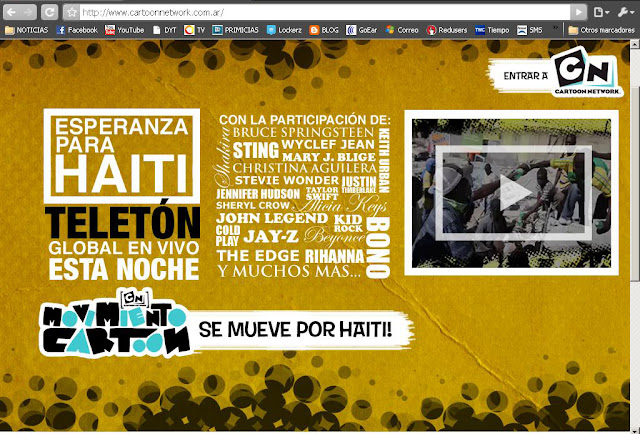The height and width of the screenshot is (434, 640).
Task: Bookmark this page with the star icon
Action: (72, 12)
